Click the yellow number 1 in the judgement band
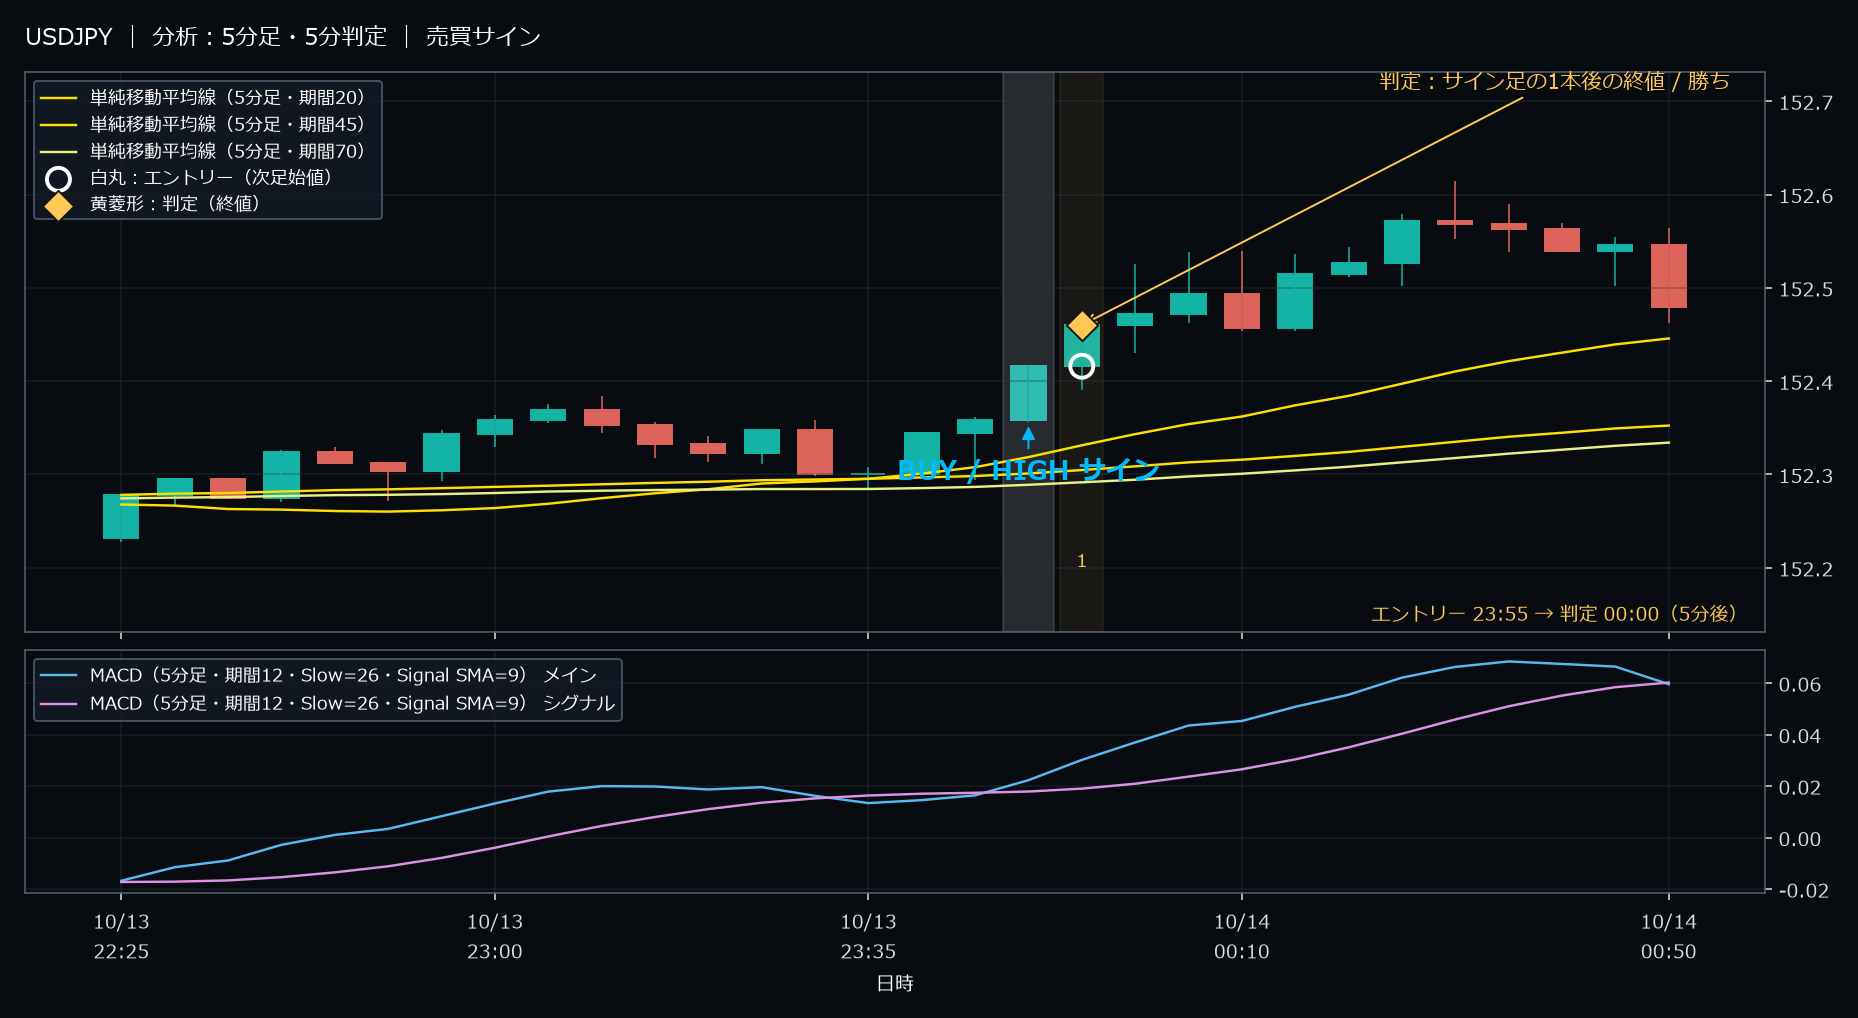 [x=1081, y=561]
